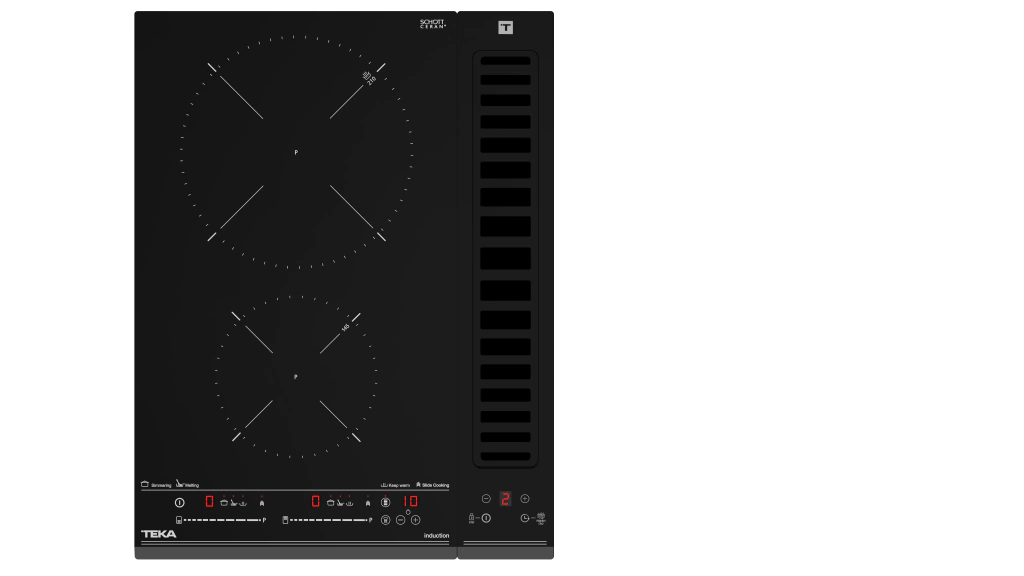
Task: Click the TEKA brand logo
Action: 158,534
